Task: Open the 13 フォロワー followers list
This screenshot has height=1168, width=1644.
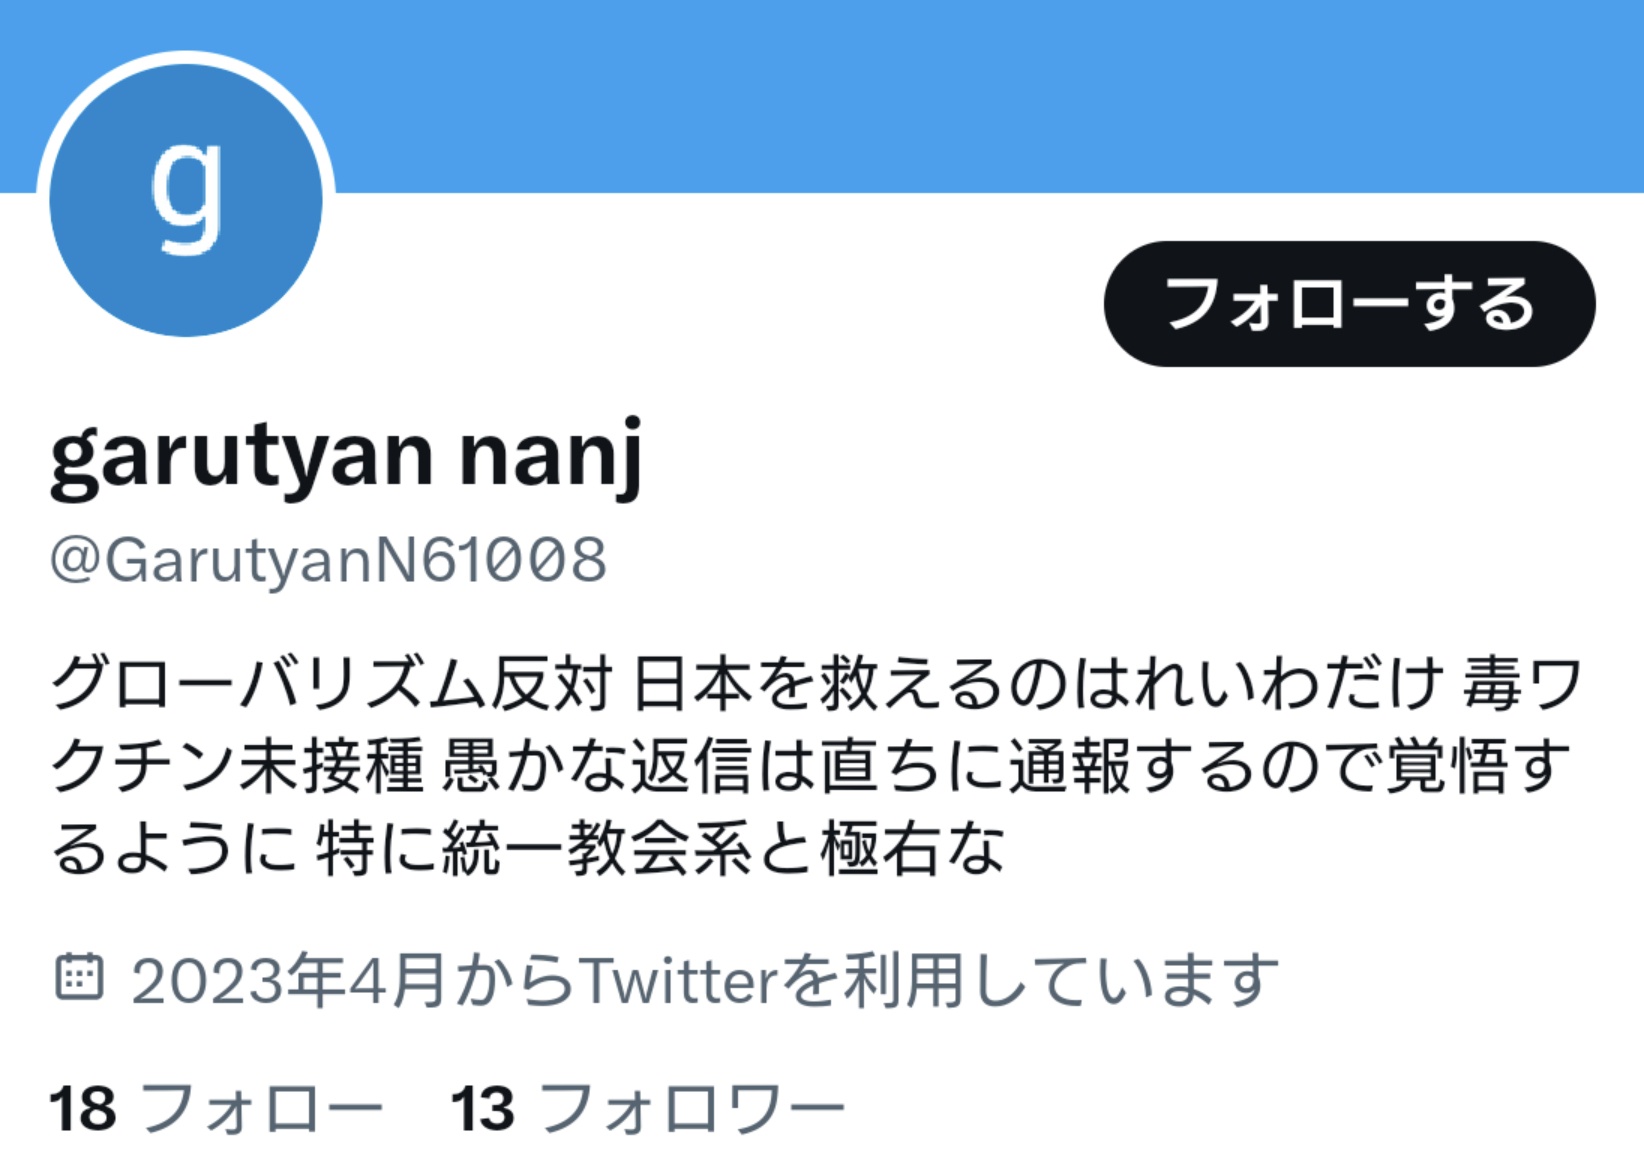Action: tap(648, 1108)
